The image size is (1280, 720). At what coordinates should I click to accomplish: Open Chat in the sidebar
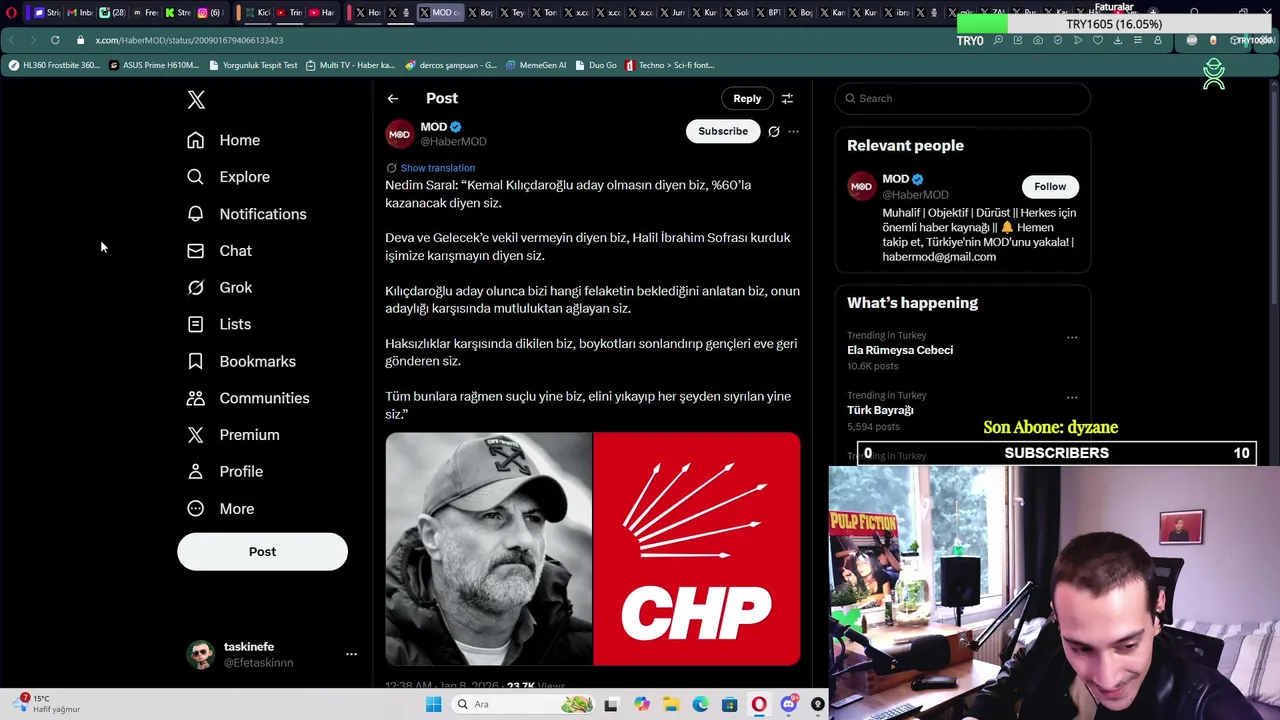[220, 251]
